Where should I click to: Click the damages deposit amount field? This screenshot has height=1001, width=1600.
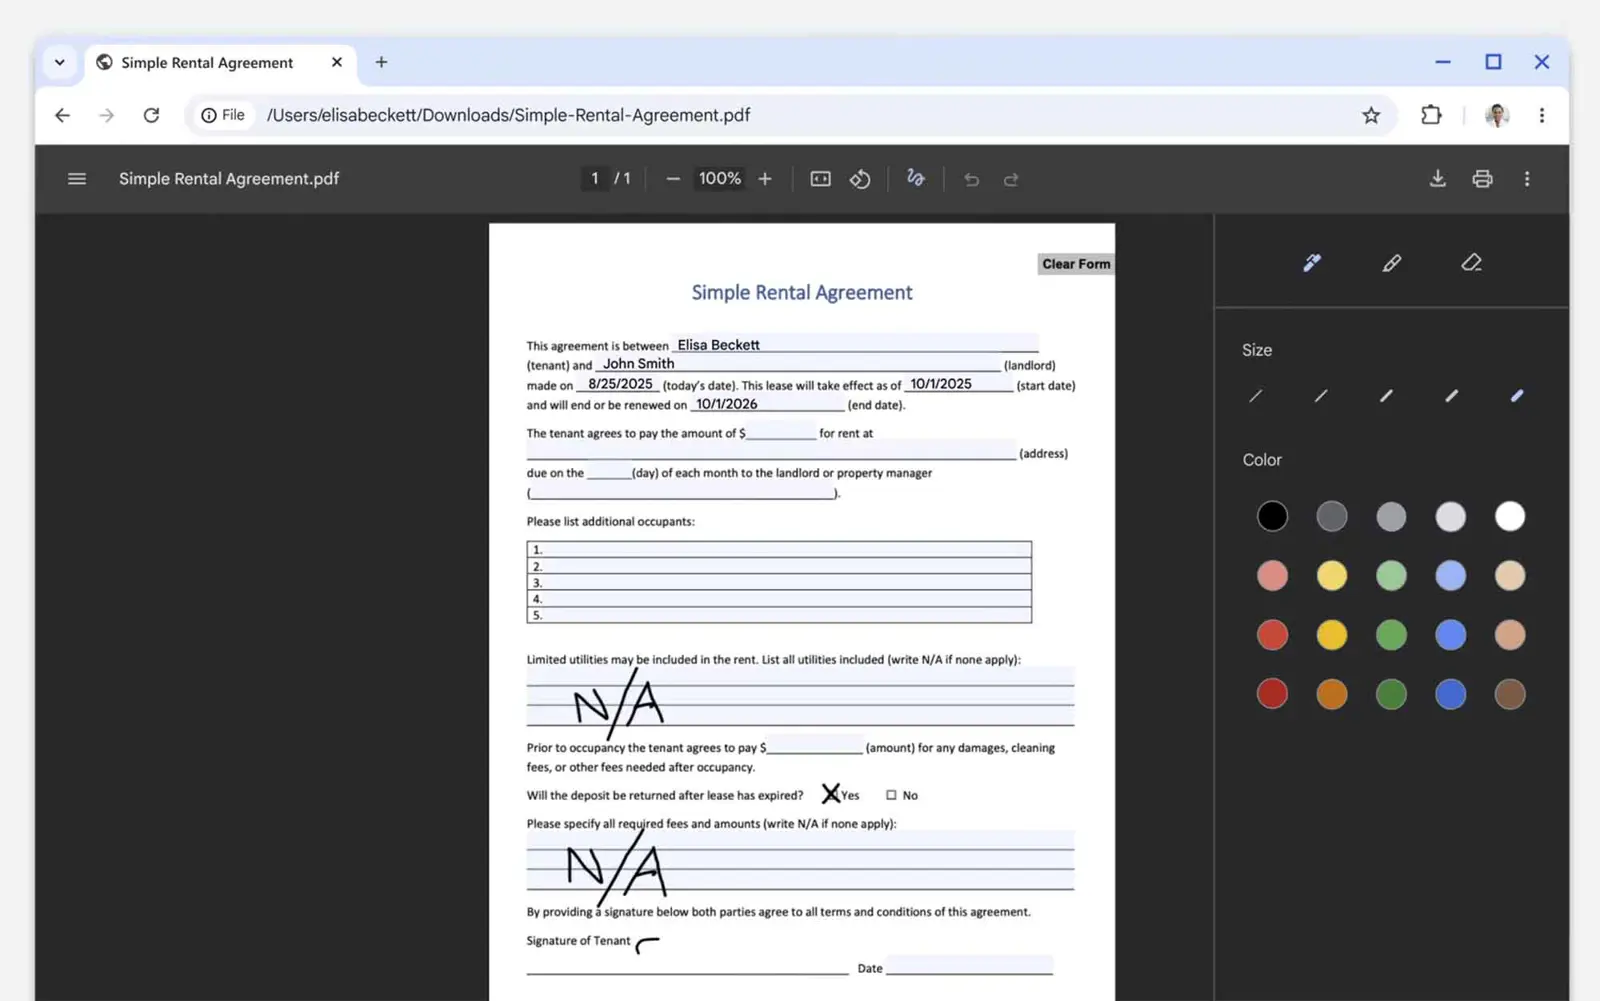pos(814,746)
